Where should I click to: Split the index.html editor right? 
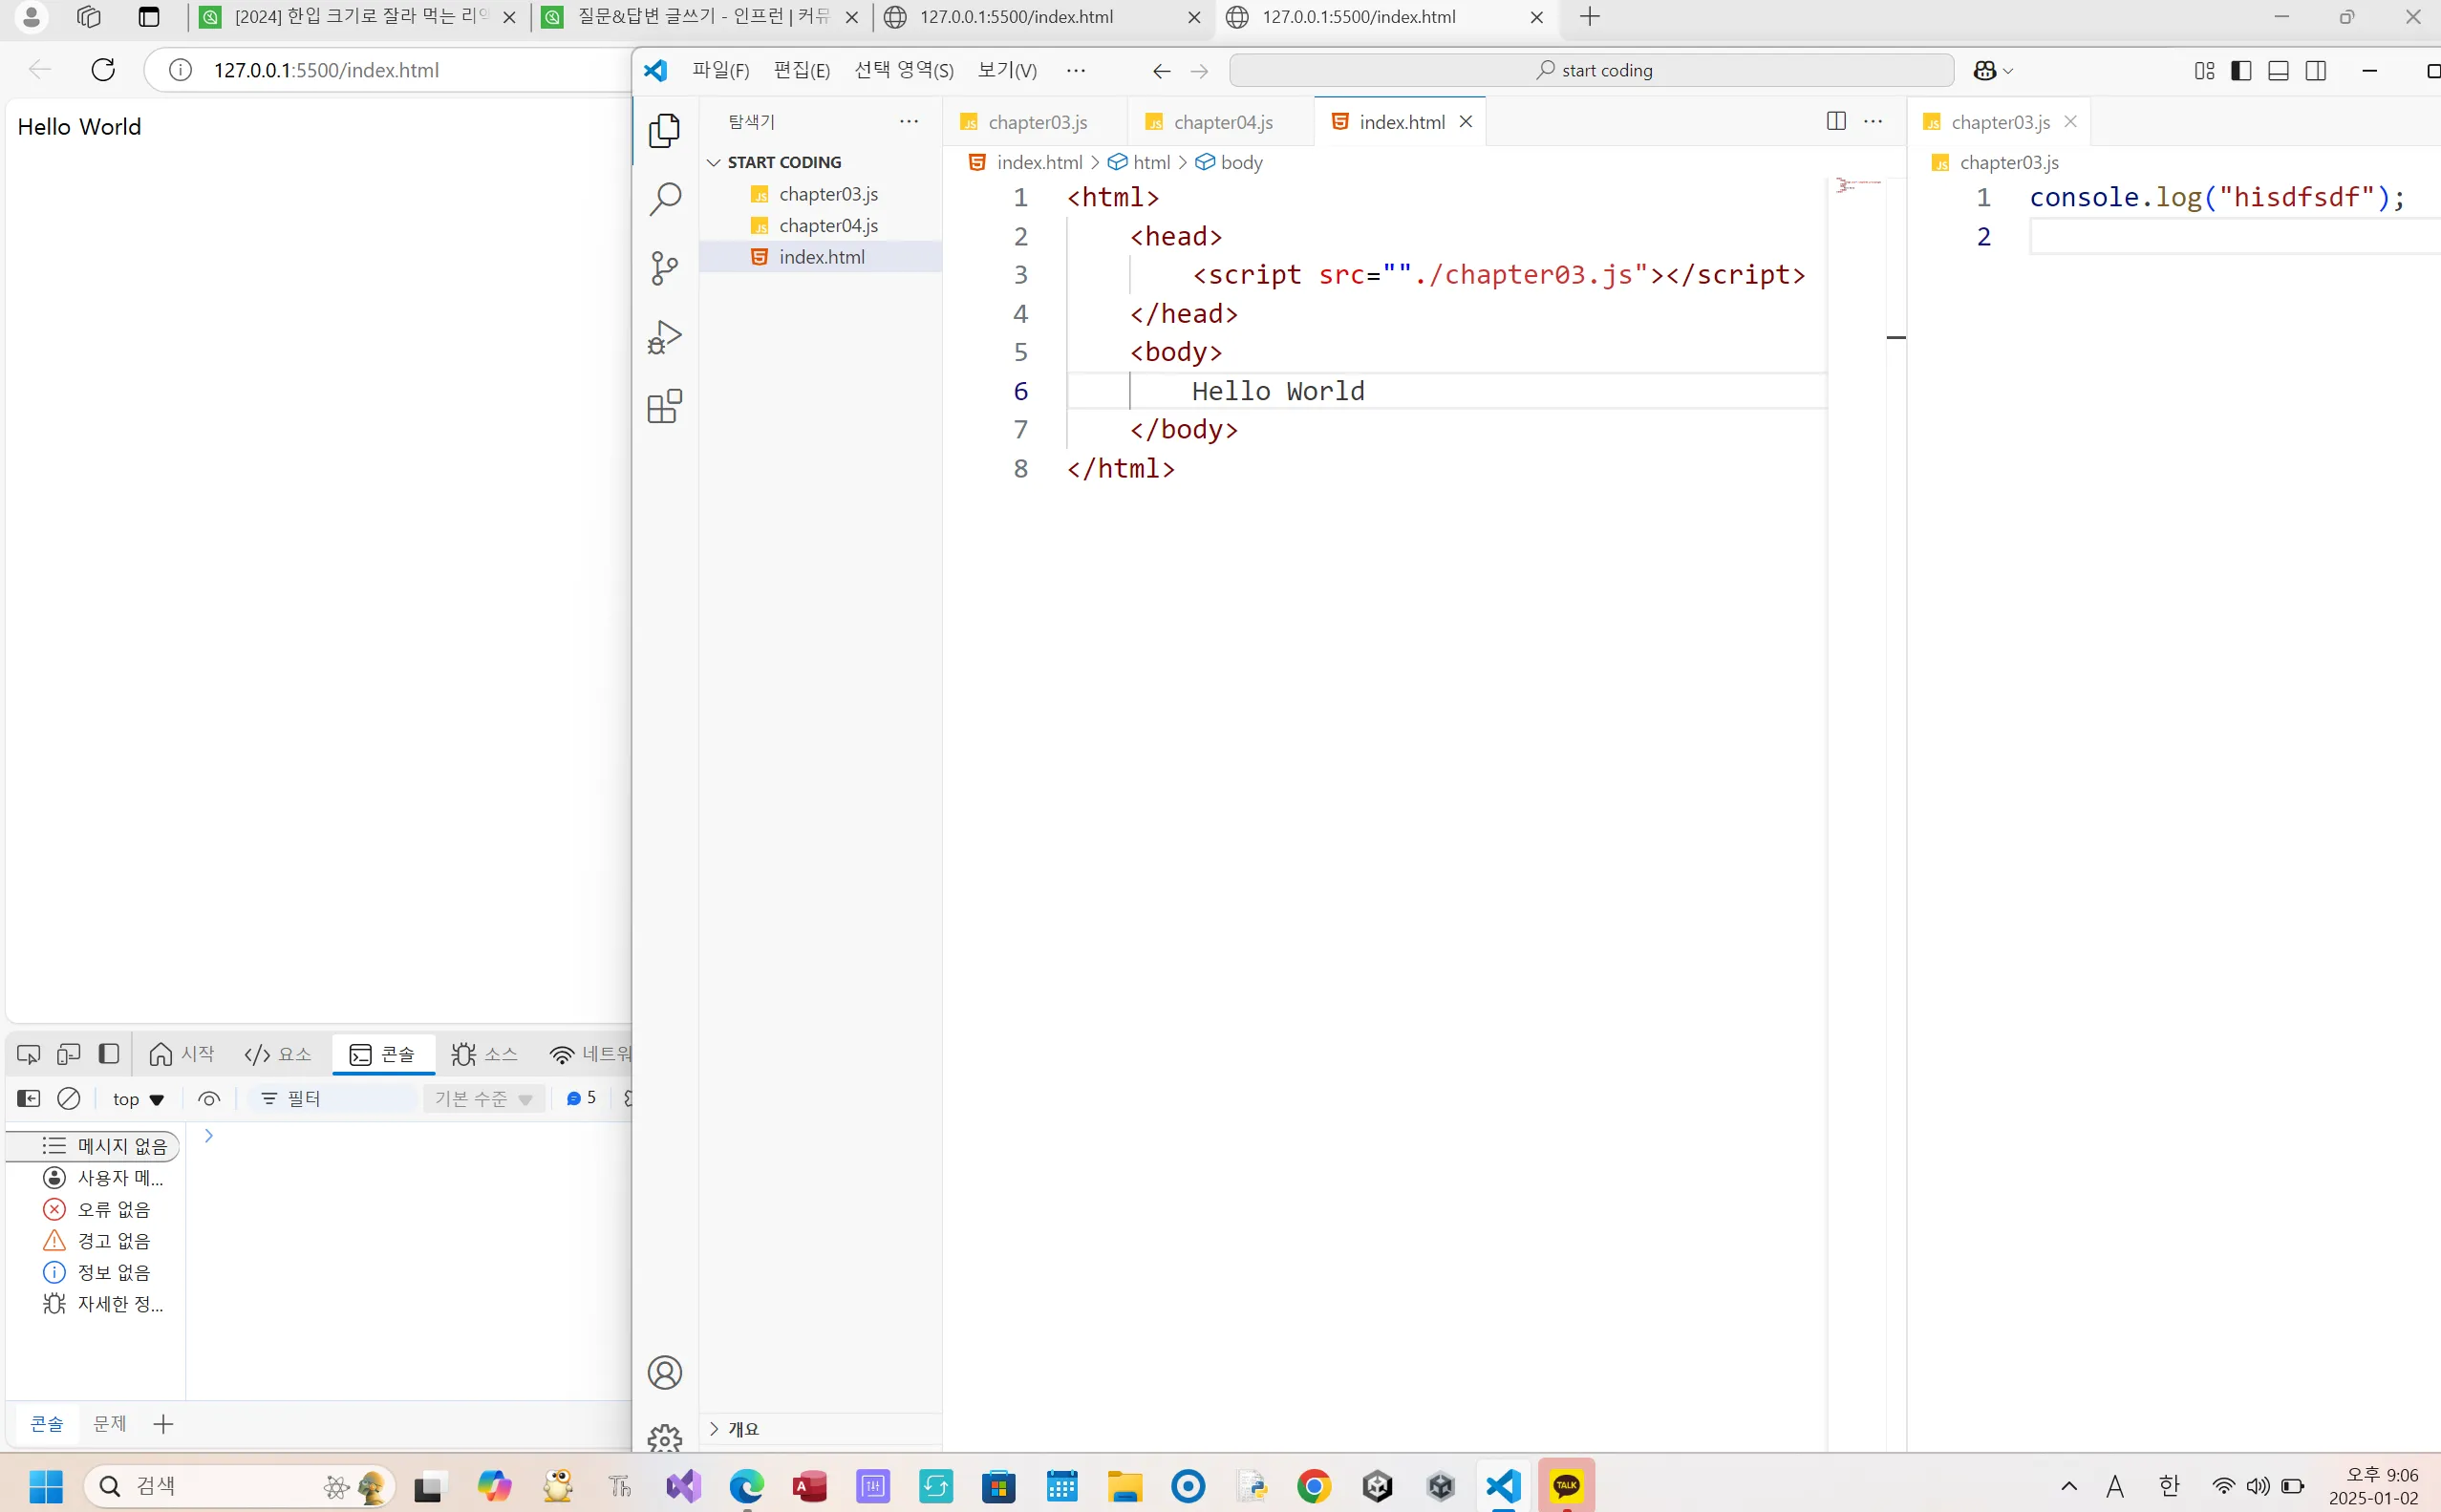(x=1836, y=121)
